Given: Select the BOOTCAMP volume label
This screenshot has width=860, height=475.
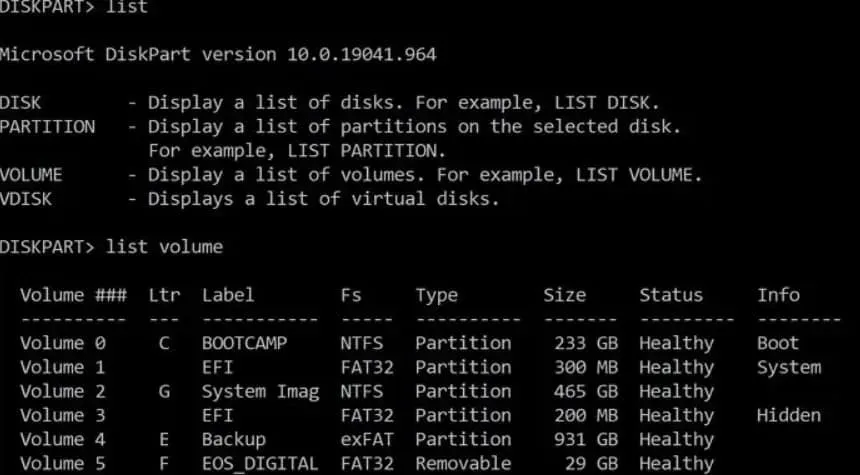Looking at the screenshot, I should coord(244,343).
